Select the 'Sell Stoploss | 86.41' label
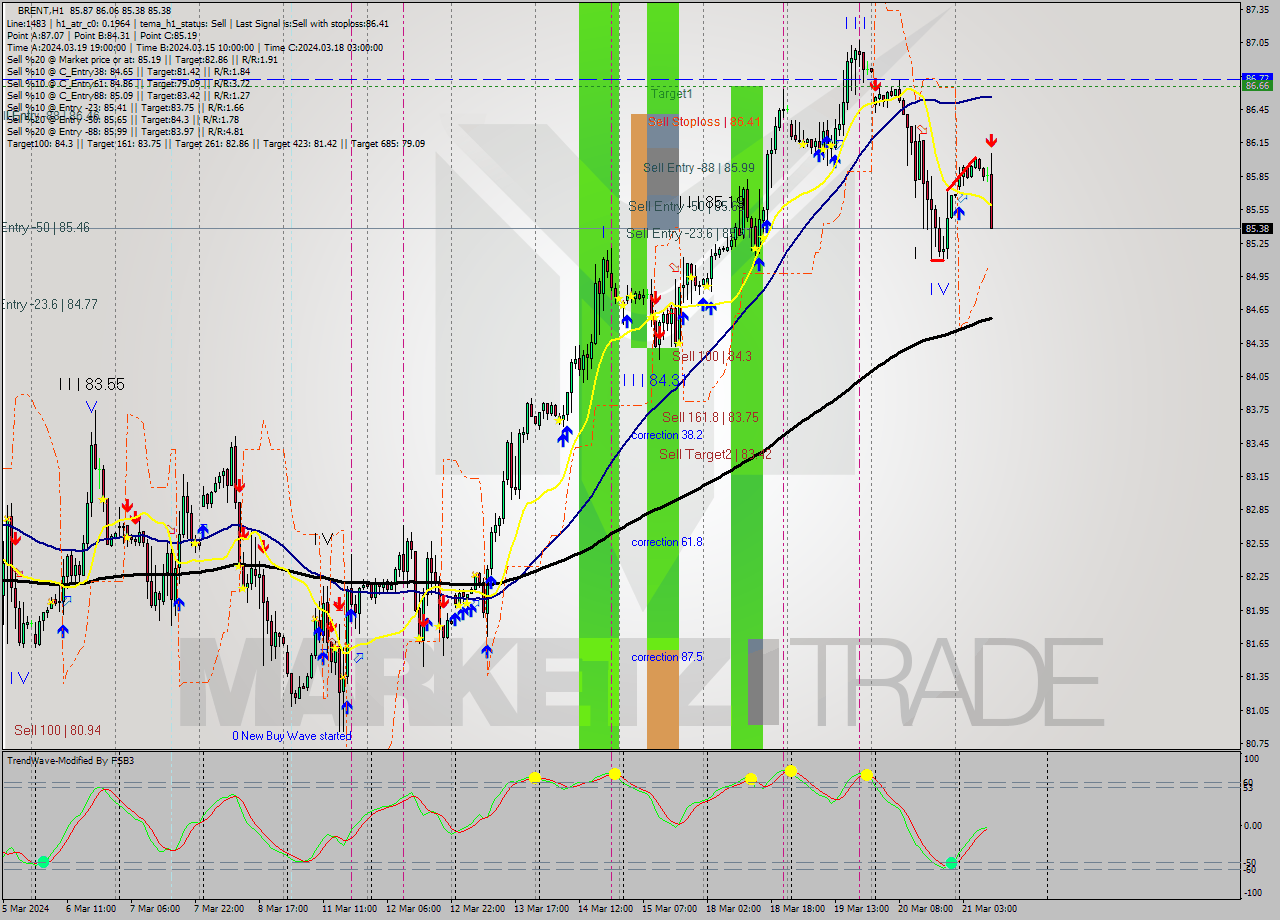Screen dimensions: 1280x920 pyautogui.click(x=704, y=121)
